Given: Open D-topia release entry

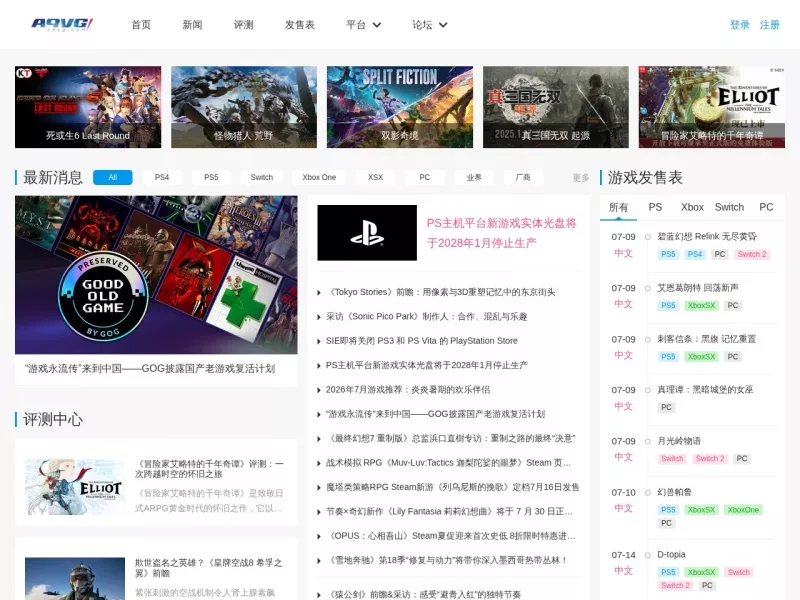Looking at the screenshot, I should [671, 555].
